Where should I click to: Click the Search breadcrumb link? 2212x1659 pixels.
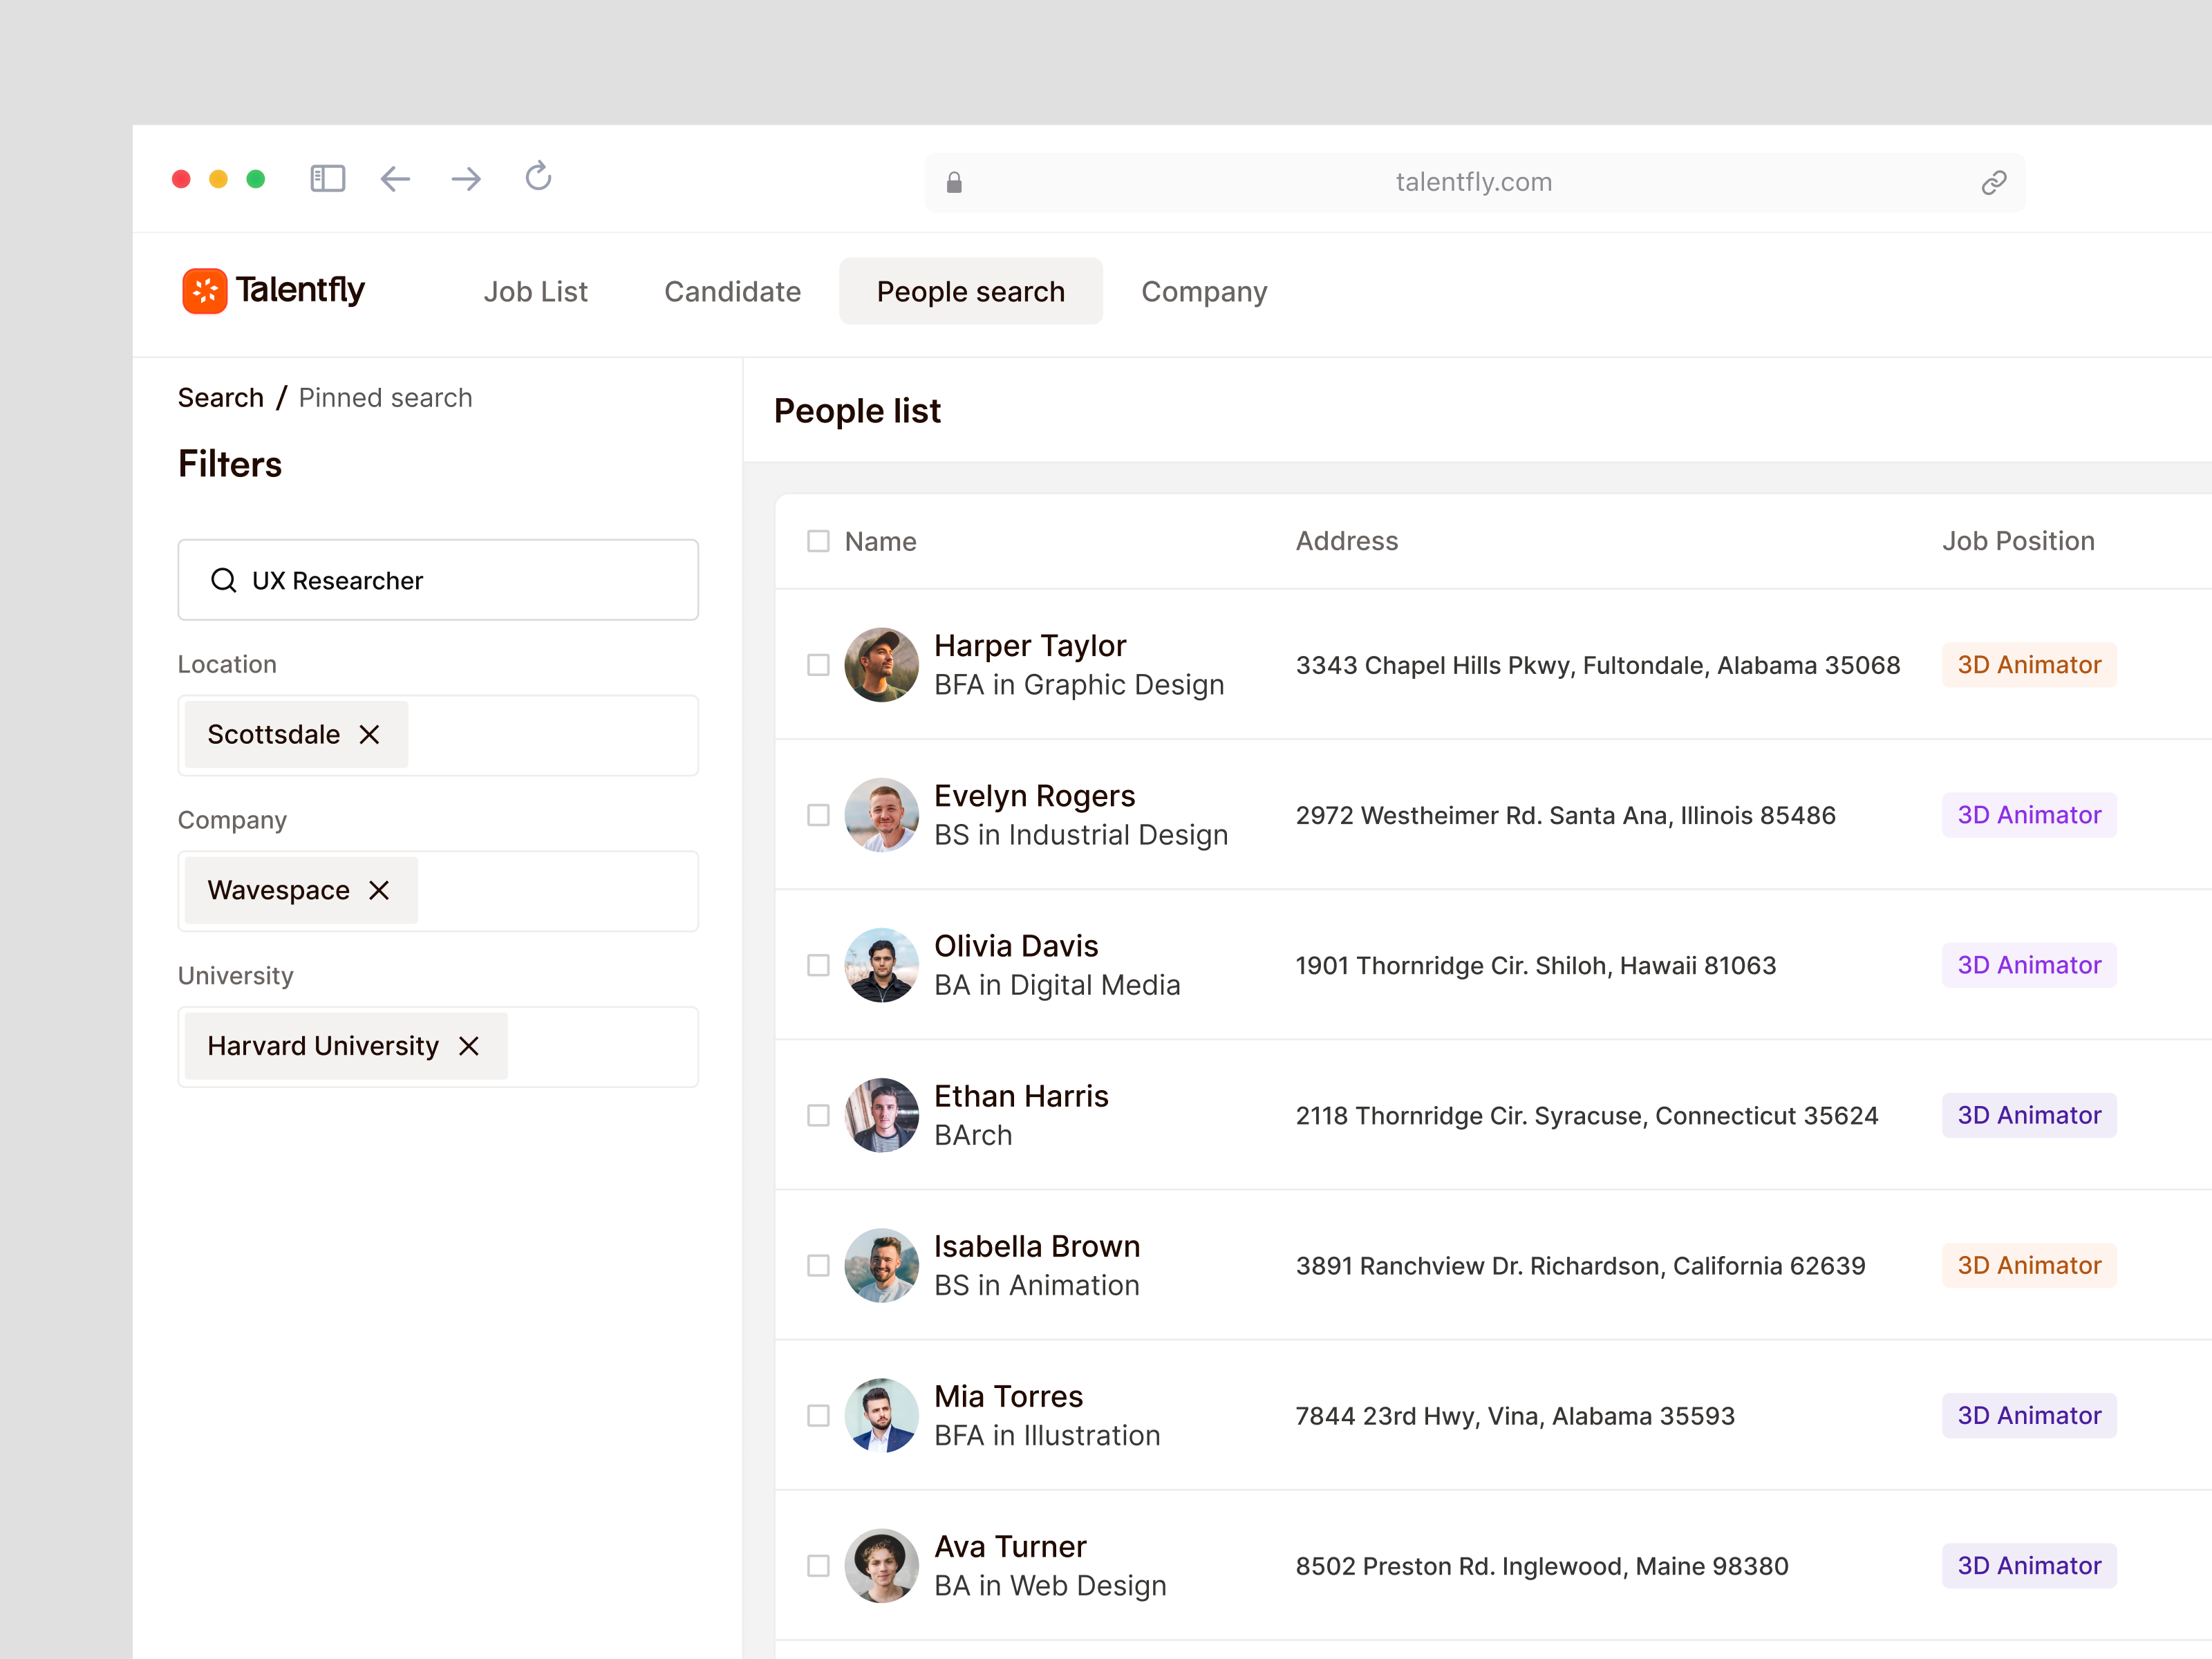[221, 397]
